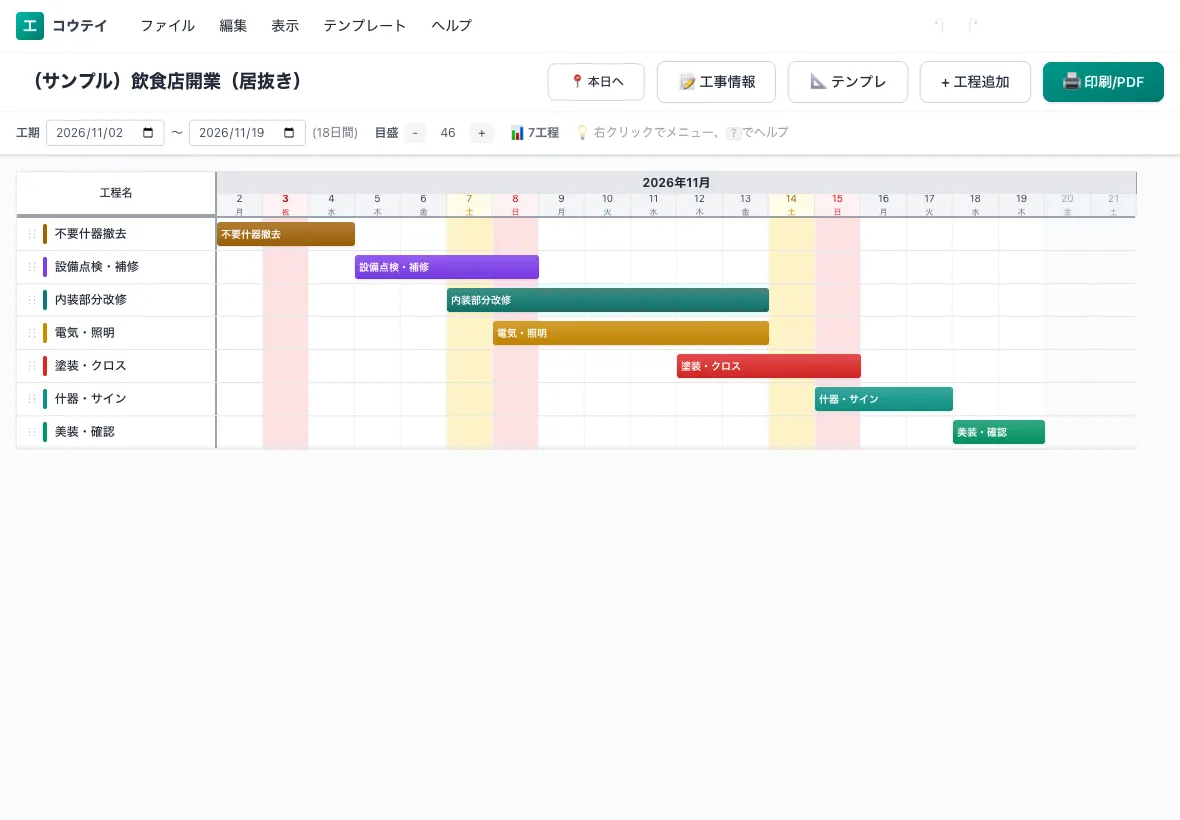Image resolution: width=1180 pixels, height=820 pixels.
Task: Increase scale with plus button
Action: coord(482,133)
